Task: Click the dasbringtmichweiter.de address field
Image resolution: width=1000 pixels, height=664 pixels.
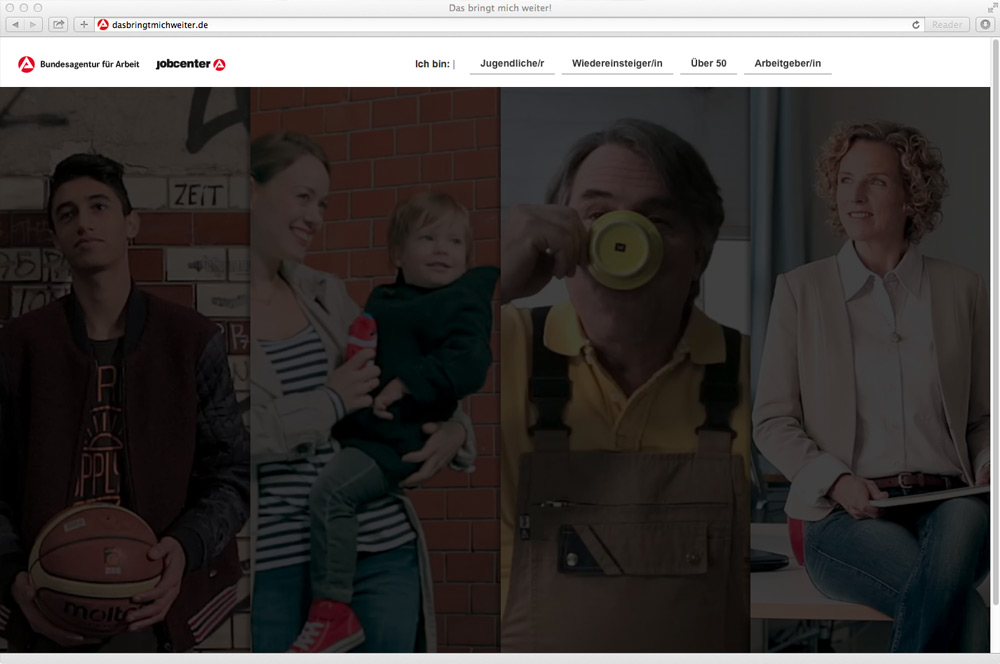Action: click(x=500, y=24)
